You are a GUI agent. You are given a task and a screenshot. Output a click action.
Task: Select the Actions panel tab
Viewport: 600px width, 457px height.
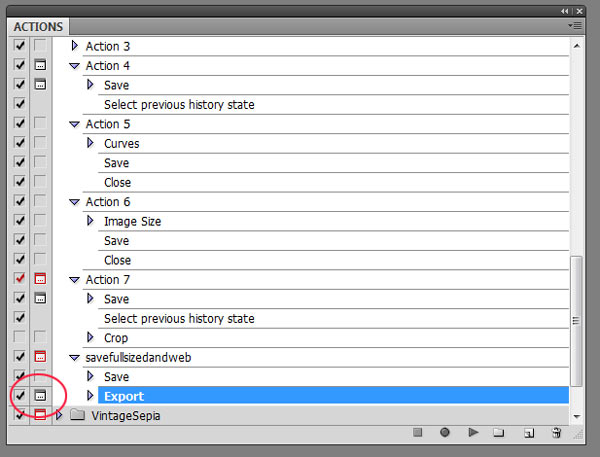39,26
